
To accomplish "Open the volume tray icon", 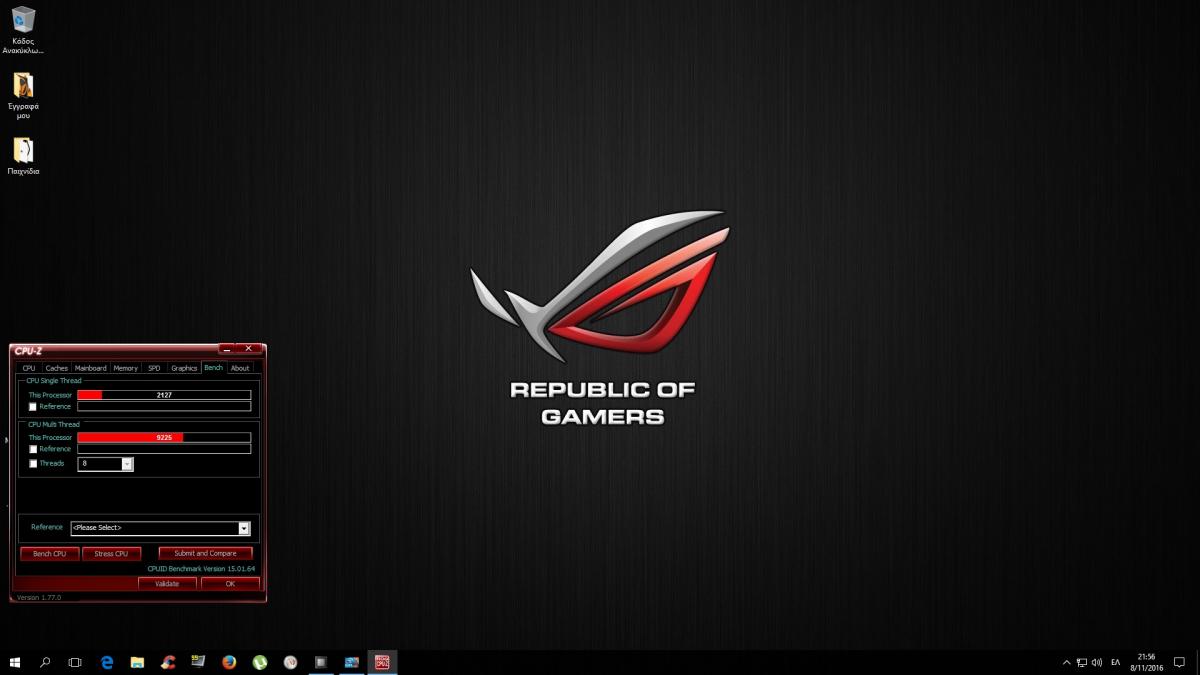I will [x=1097, y=662].
